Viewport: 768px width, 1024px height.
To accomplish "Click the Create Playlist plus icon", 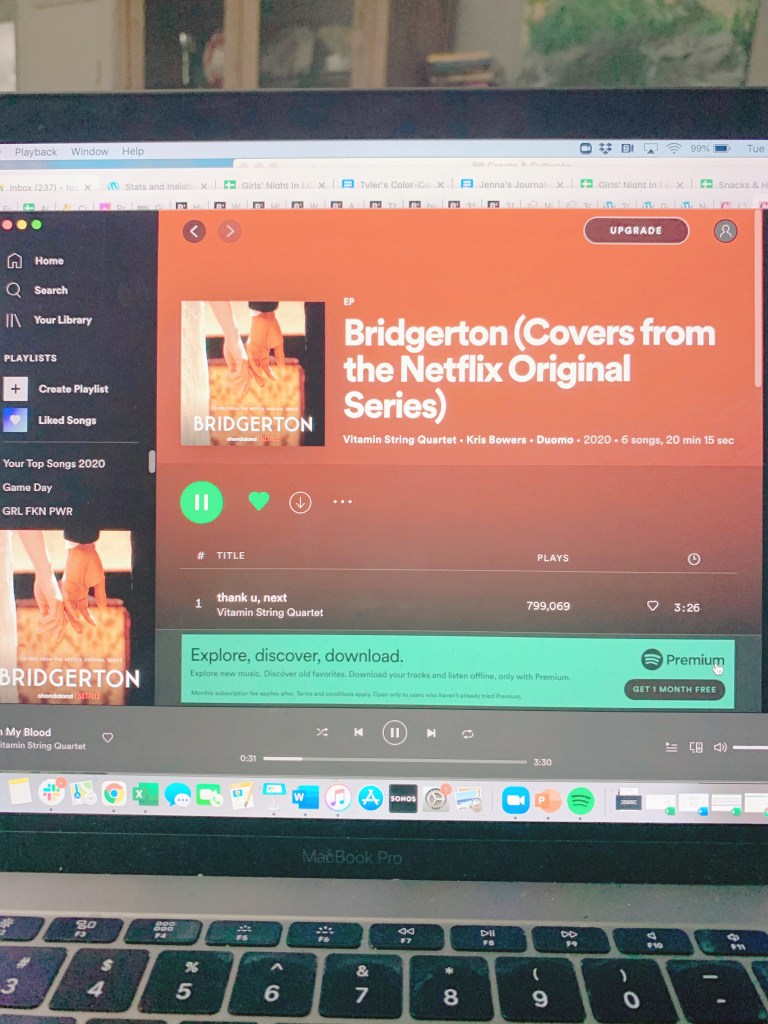I will point(16,389).
